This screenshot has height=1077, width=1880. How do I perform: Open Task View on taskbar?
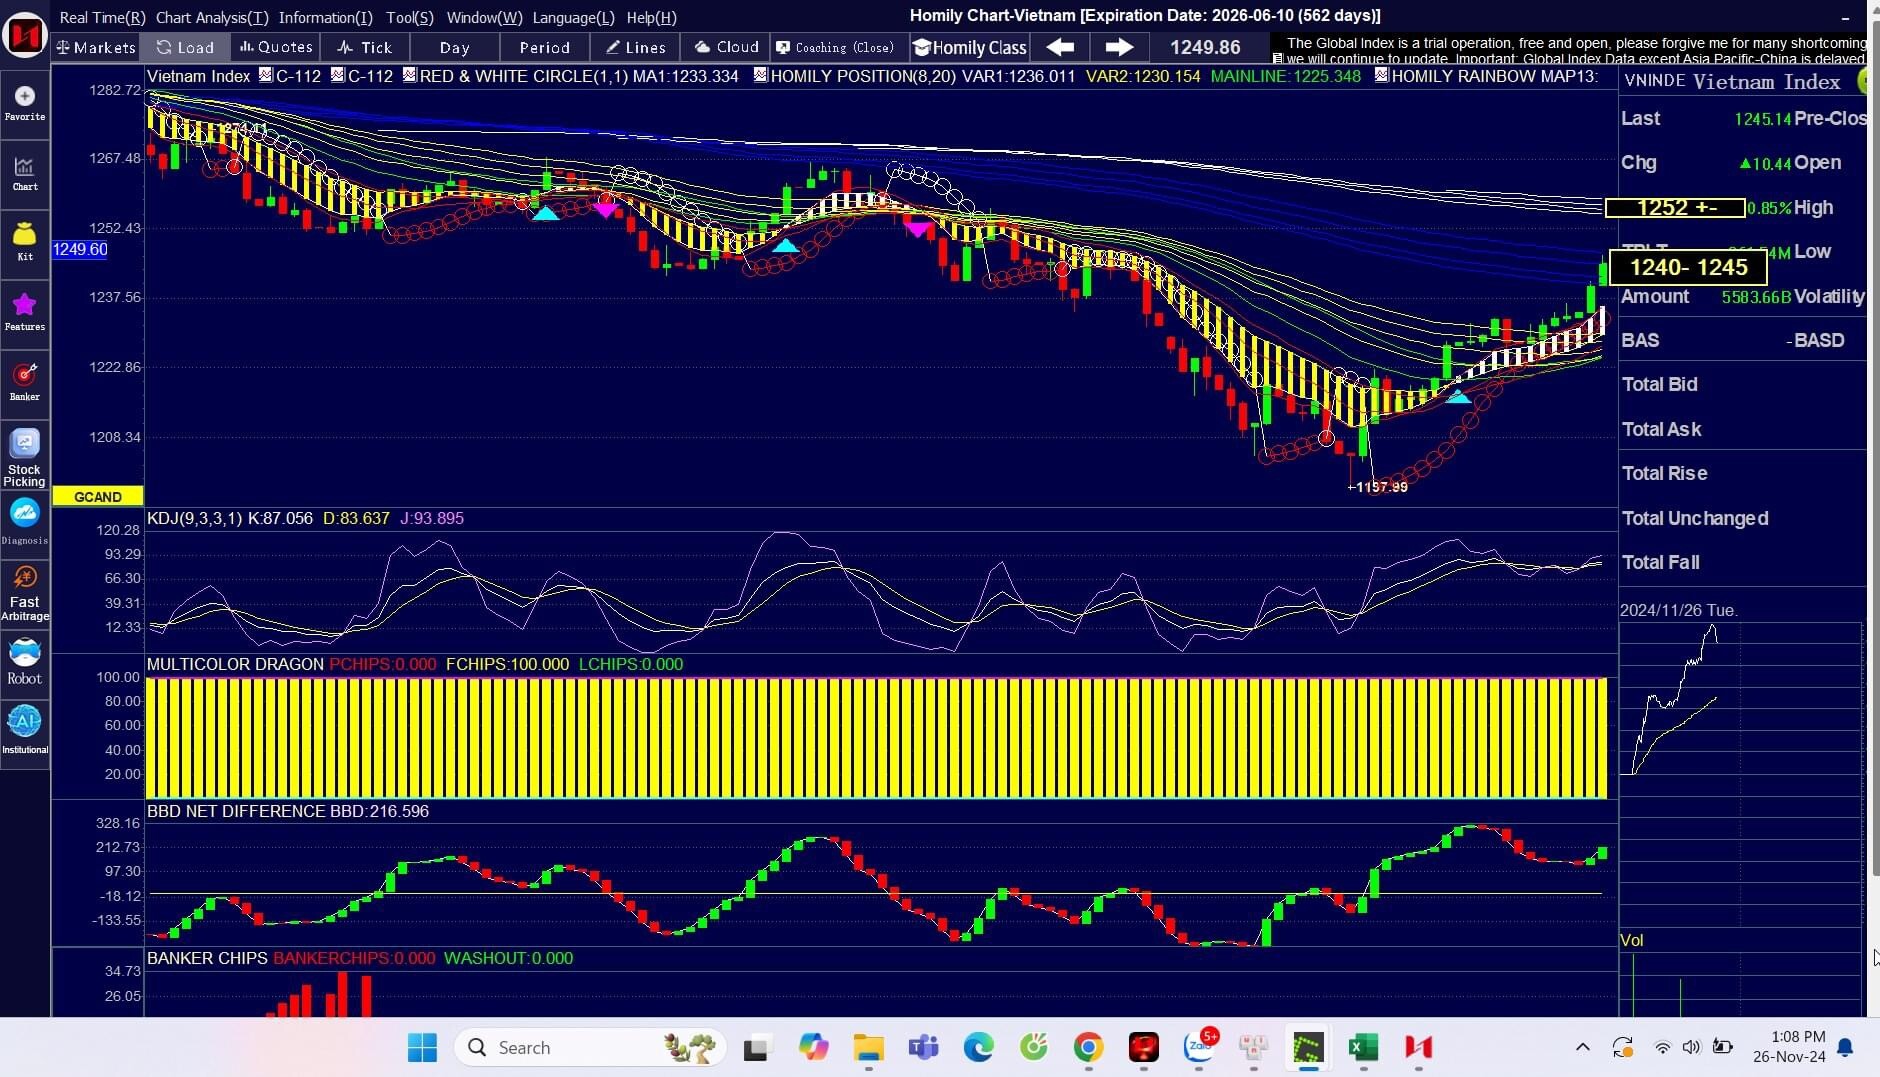point(757,1047)
